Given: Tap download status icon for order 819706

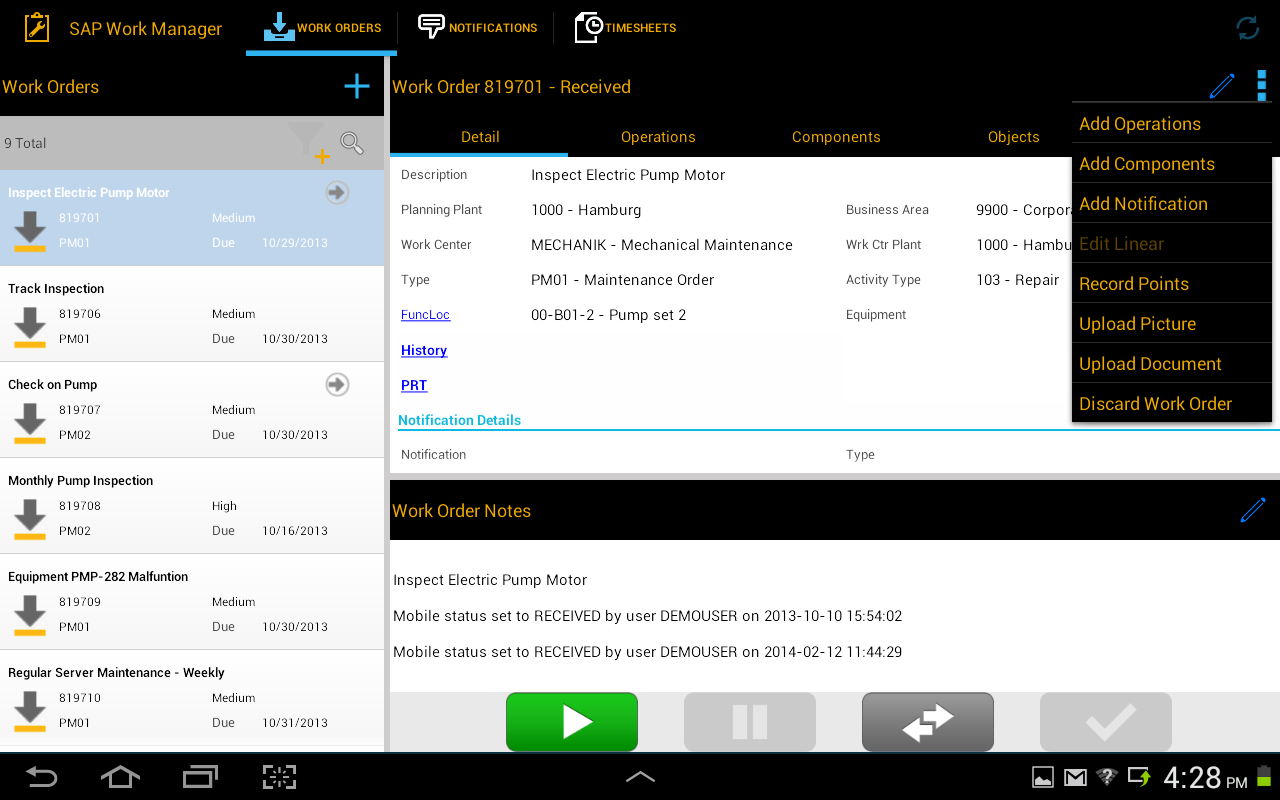Looking at the screenshot, I should 30,327.
